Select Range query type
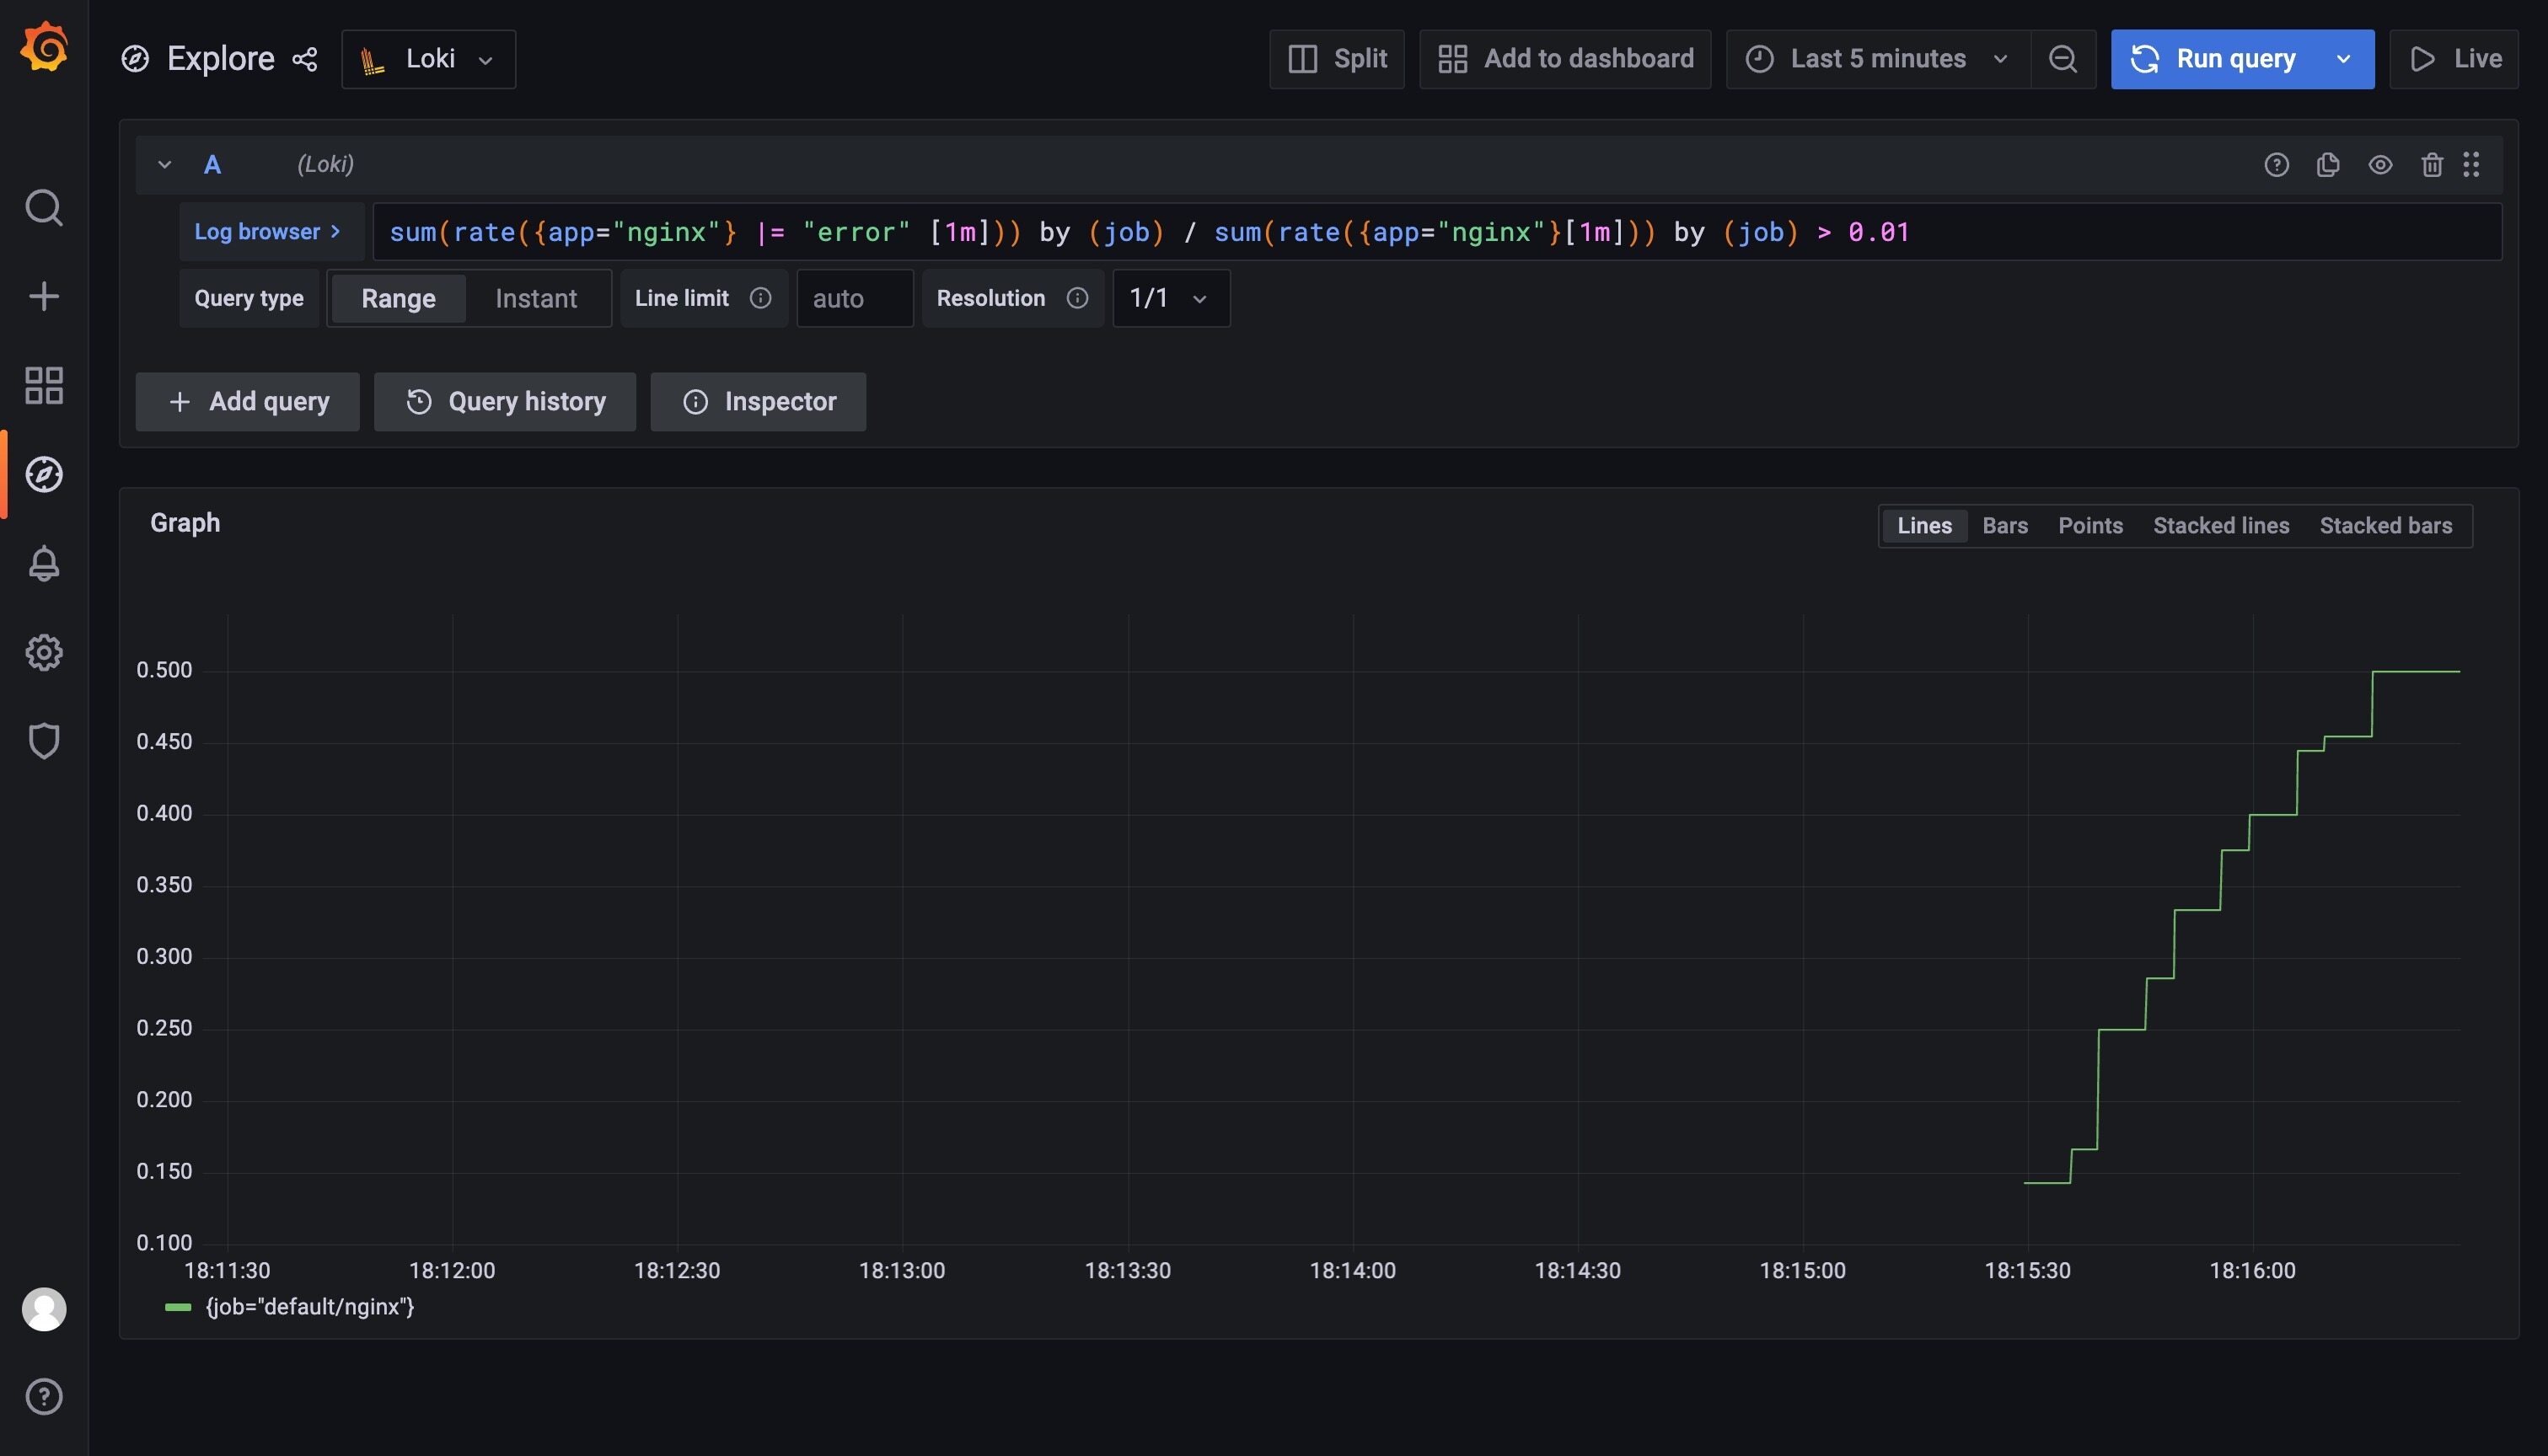The height and width of the screenshot is (1456, 2548). (398, 298)
